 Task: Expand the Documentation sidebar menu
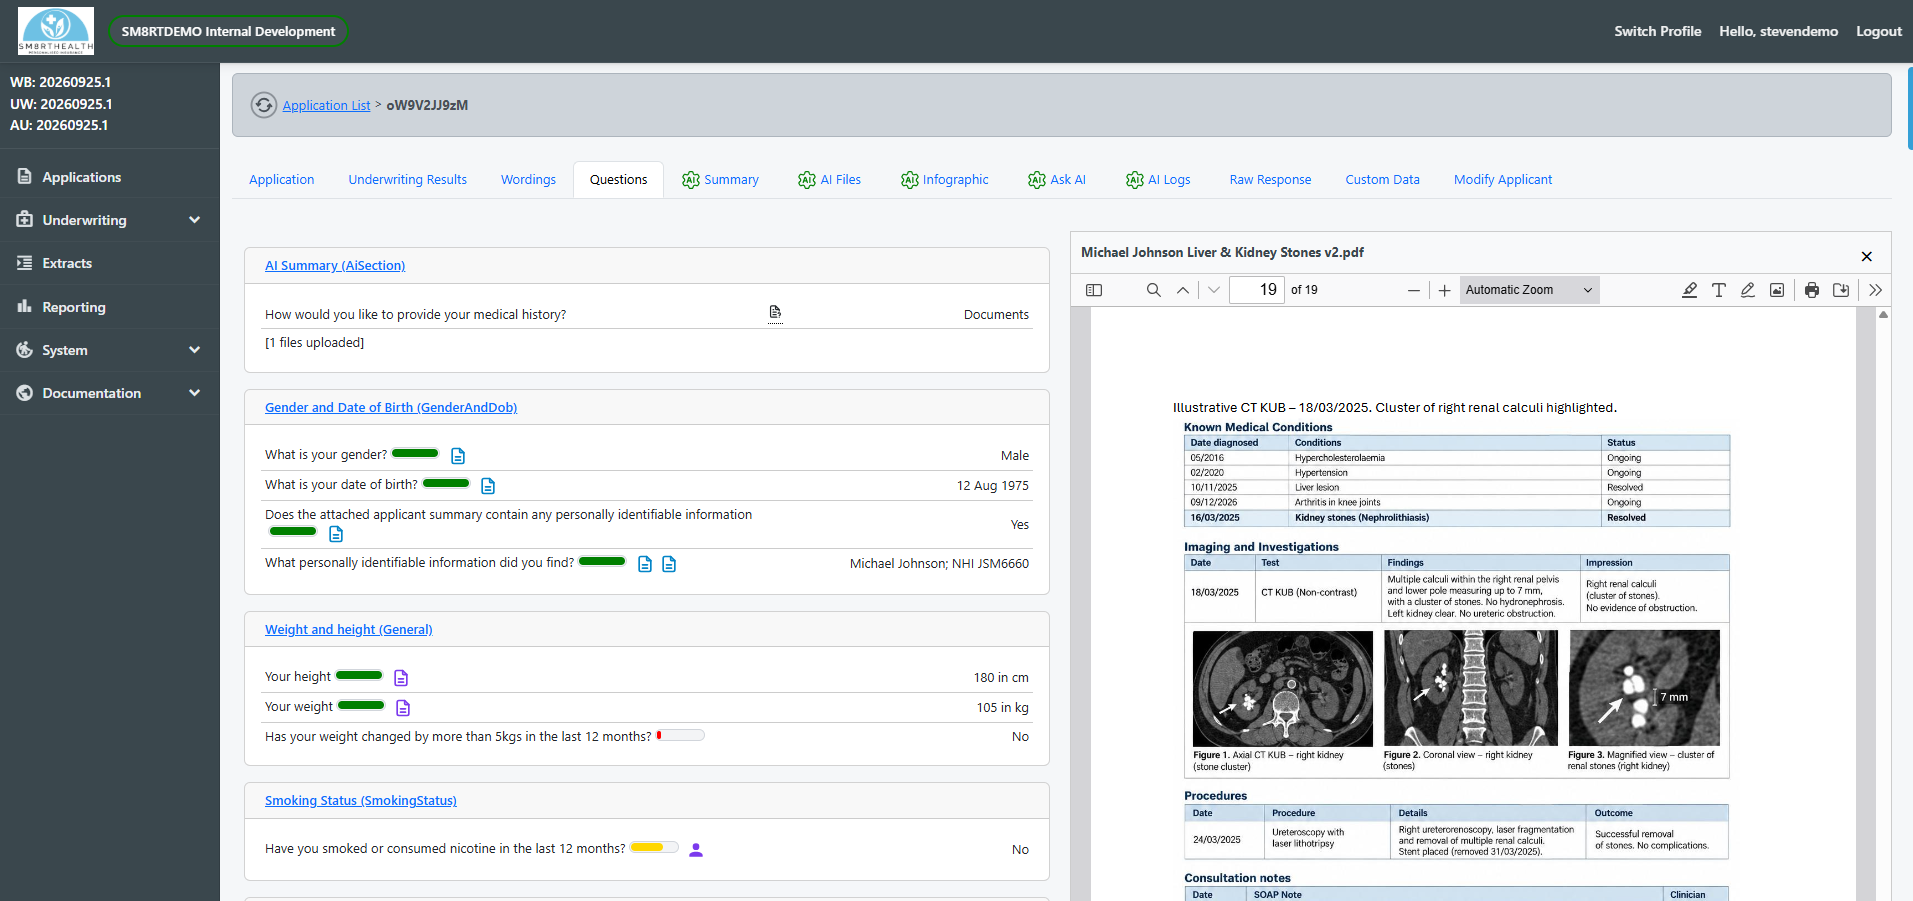click(x=109, y=393)
